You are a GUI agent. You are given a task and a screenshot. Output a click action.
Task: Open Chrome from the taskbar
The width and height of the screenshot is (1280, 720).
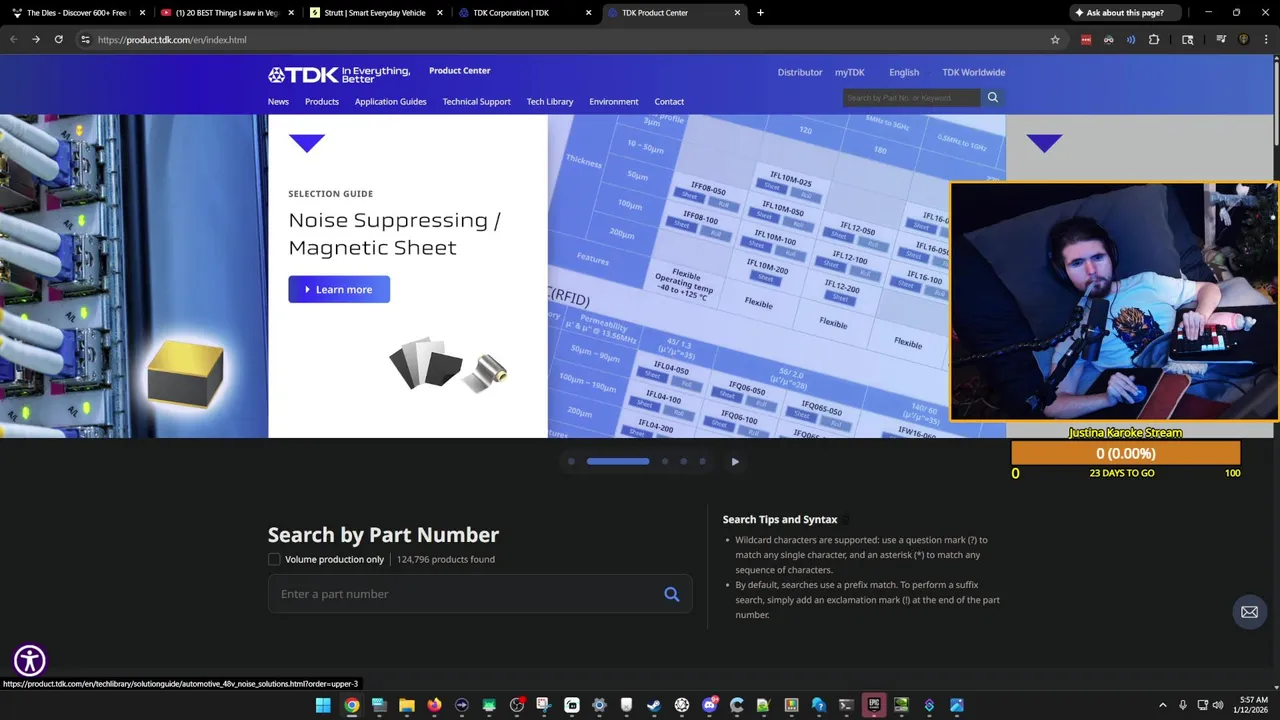pyautogui.click(x=352, y=705)
